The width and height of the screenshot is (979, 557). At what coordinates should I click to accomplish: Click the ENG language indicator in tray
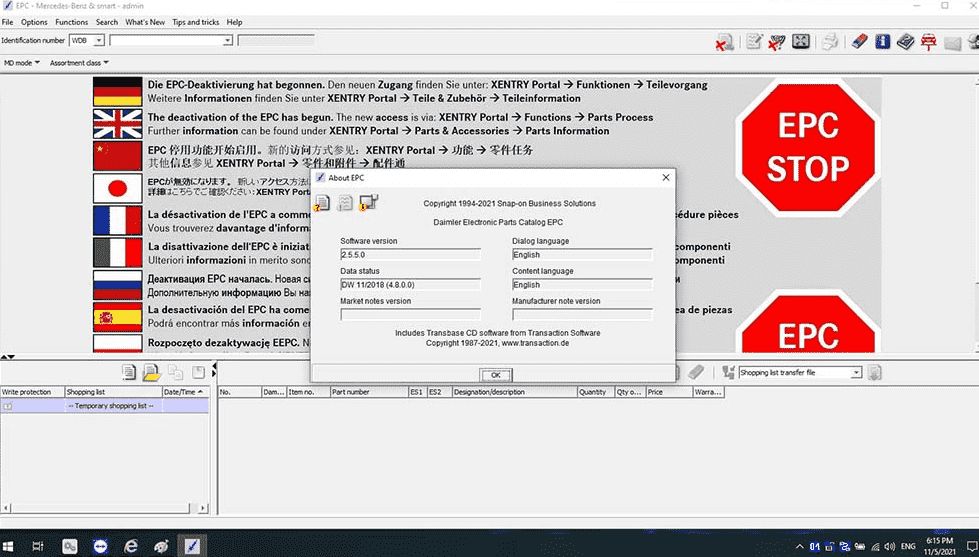point(908,547)
